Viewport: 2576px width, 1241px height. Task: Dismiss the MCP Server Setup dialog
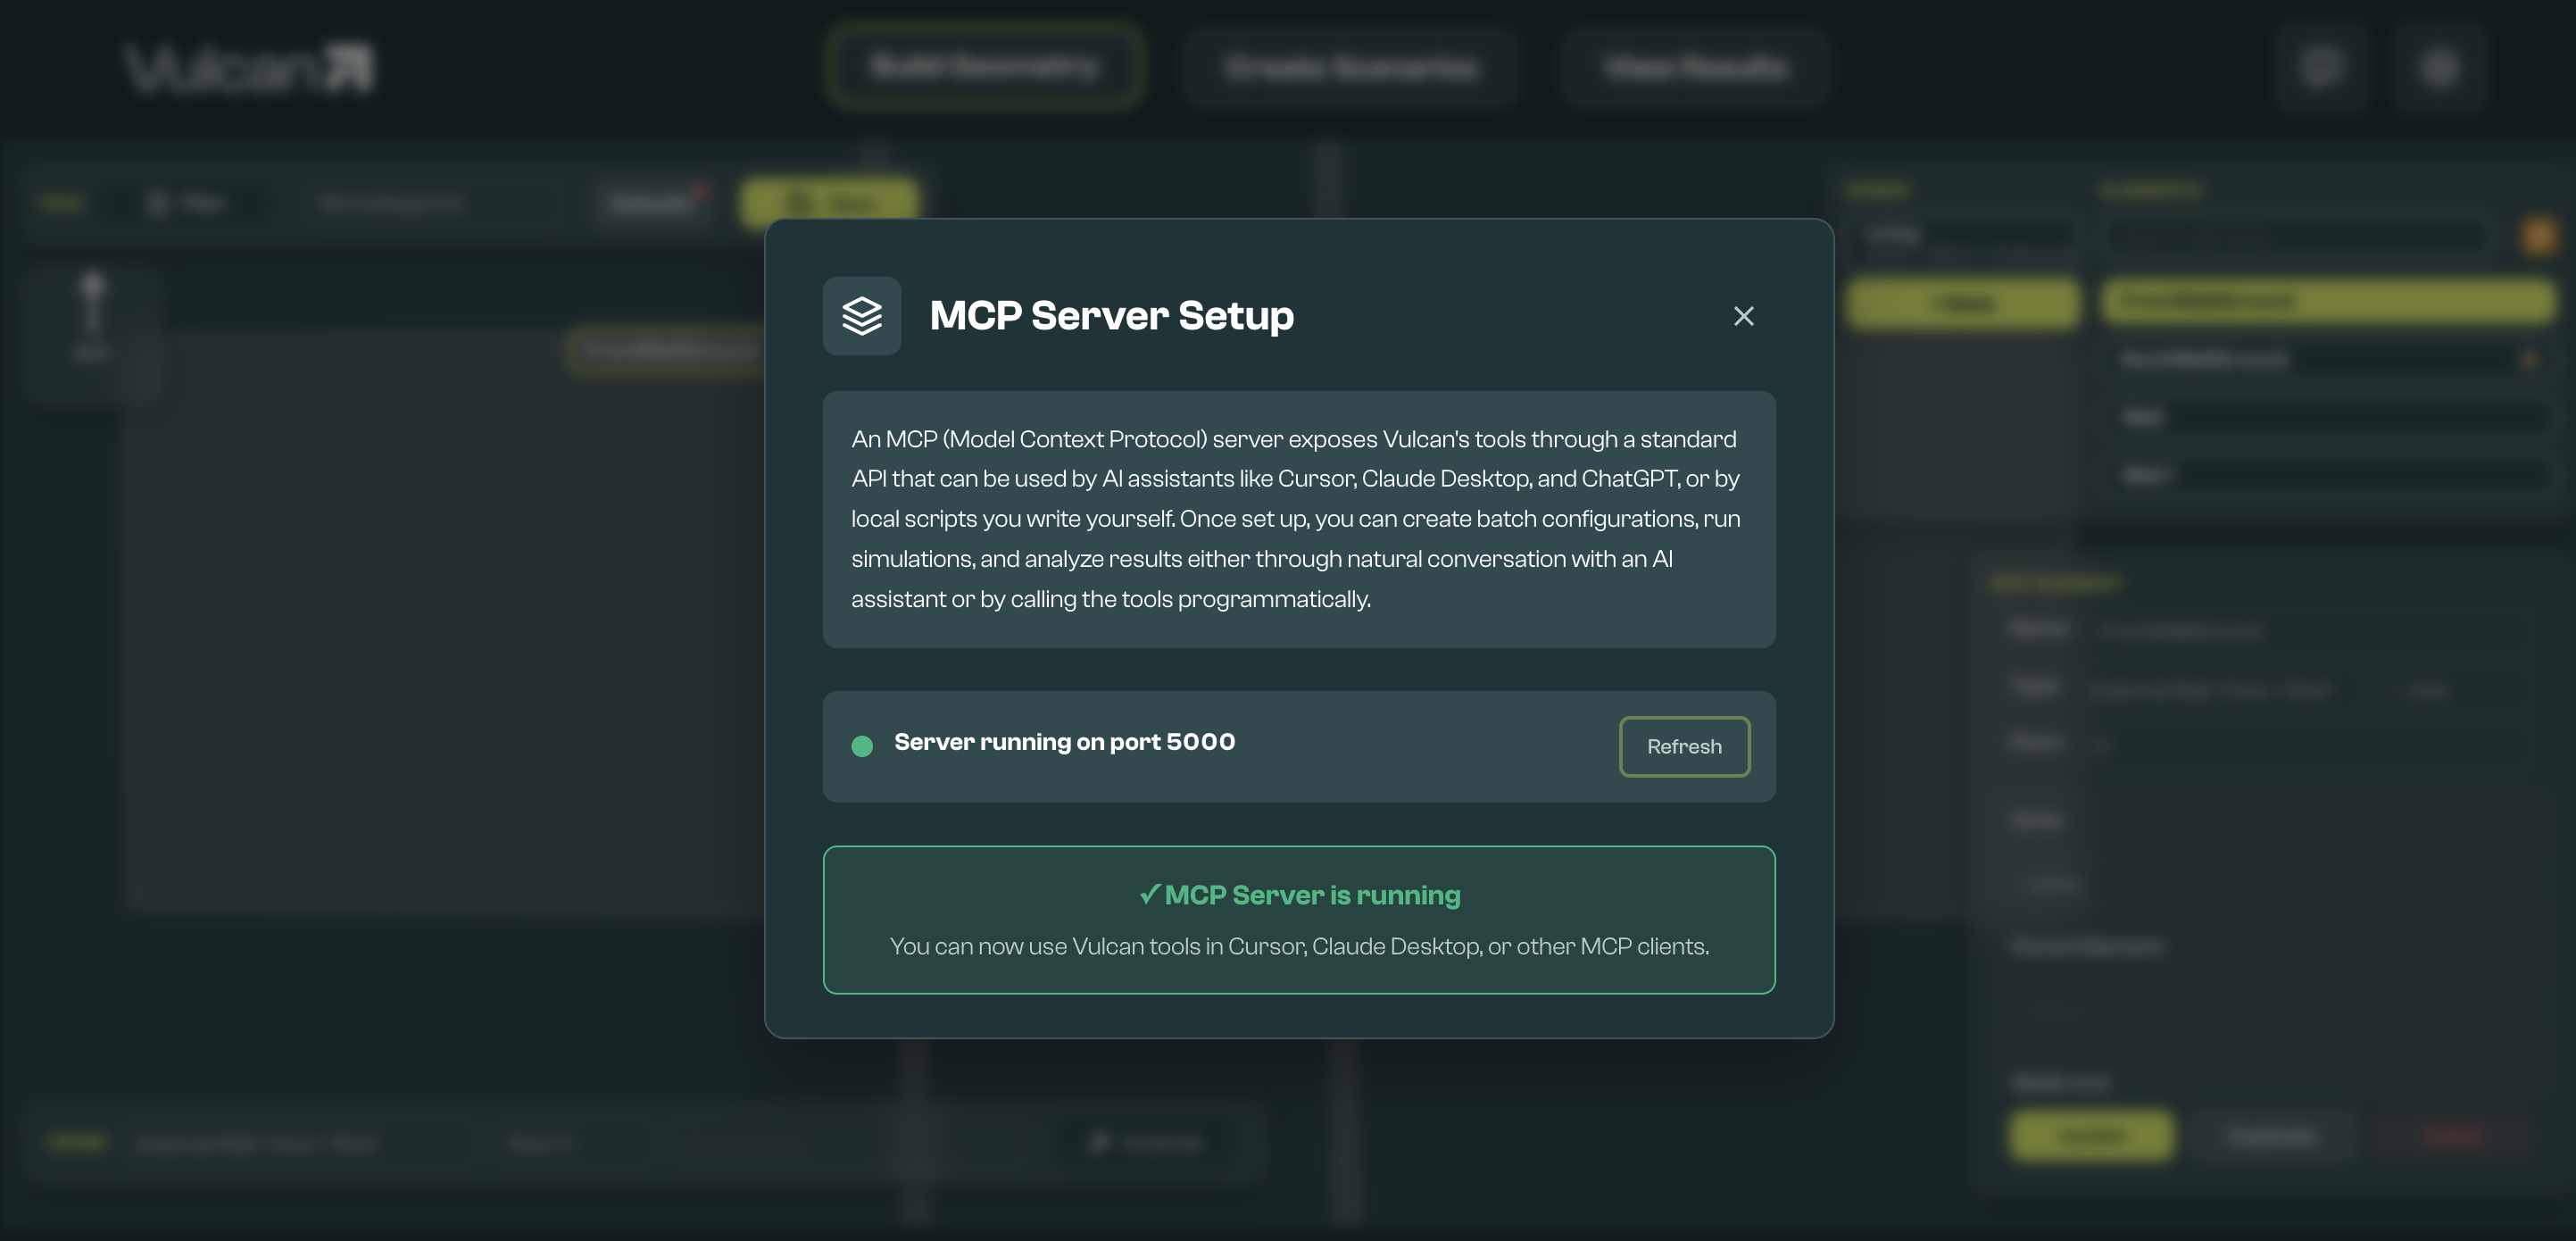click(x=1743, y=316)
